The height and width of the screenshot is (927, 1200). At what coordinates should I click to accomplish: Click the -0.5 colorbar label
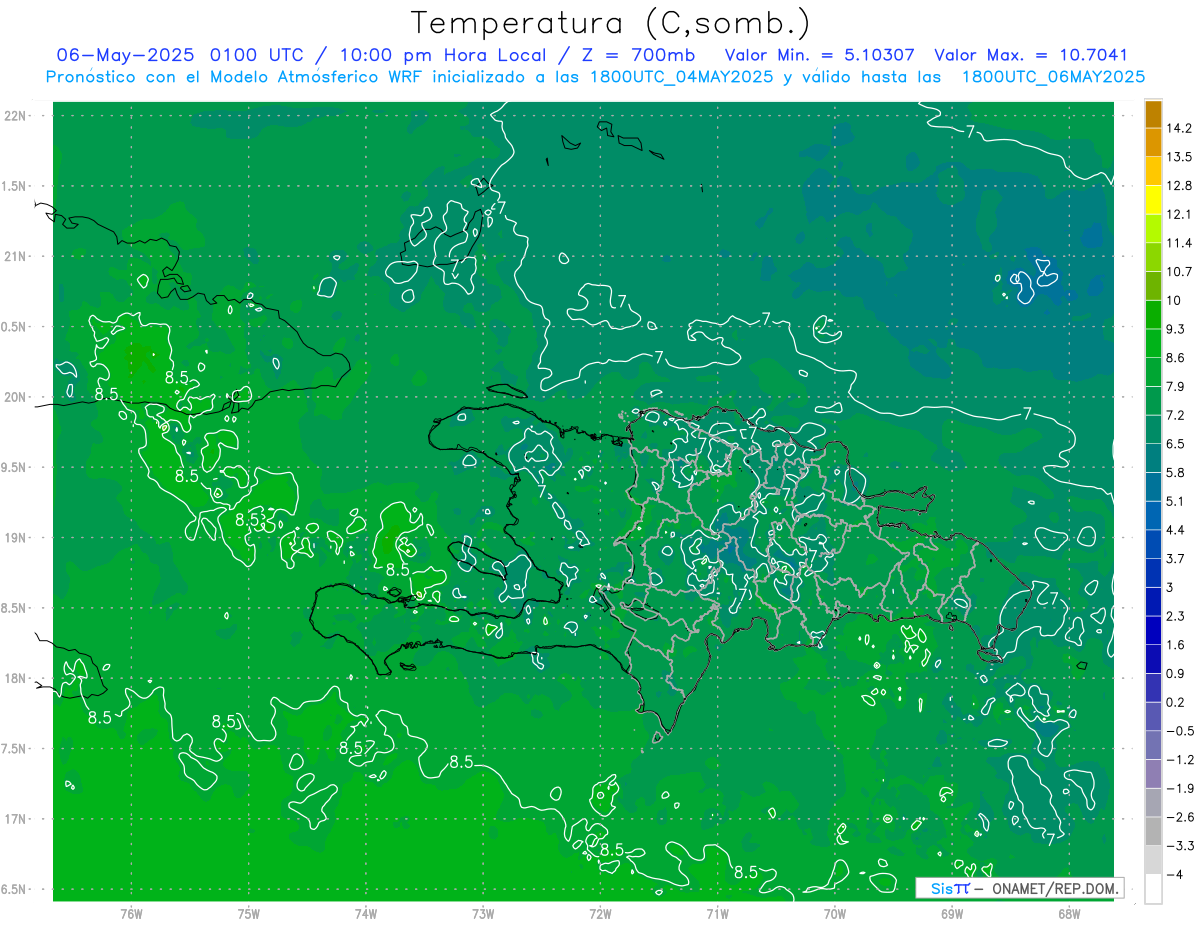pyautogui.click(x=1179, y=731)
